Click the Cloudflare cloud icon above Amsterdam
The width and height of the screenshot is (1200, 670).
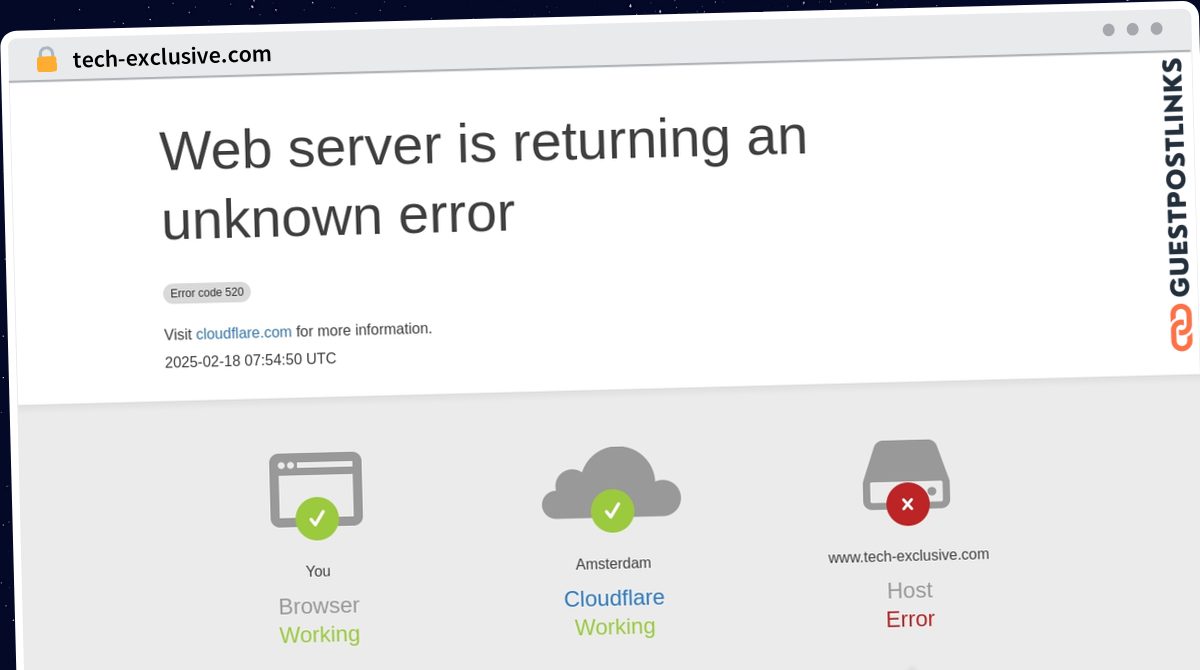611,489
